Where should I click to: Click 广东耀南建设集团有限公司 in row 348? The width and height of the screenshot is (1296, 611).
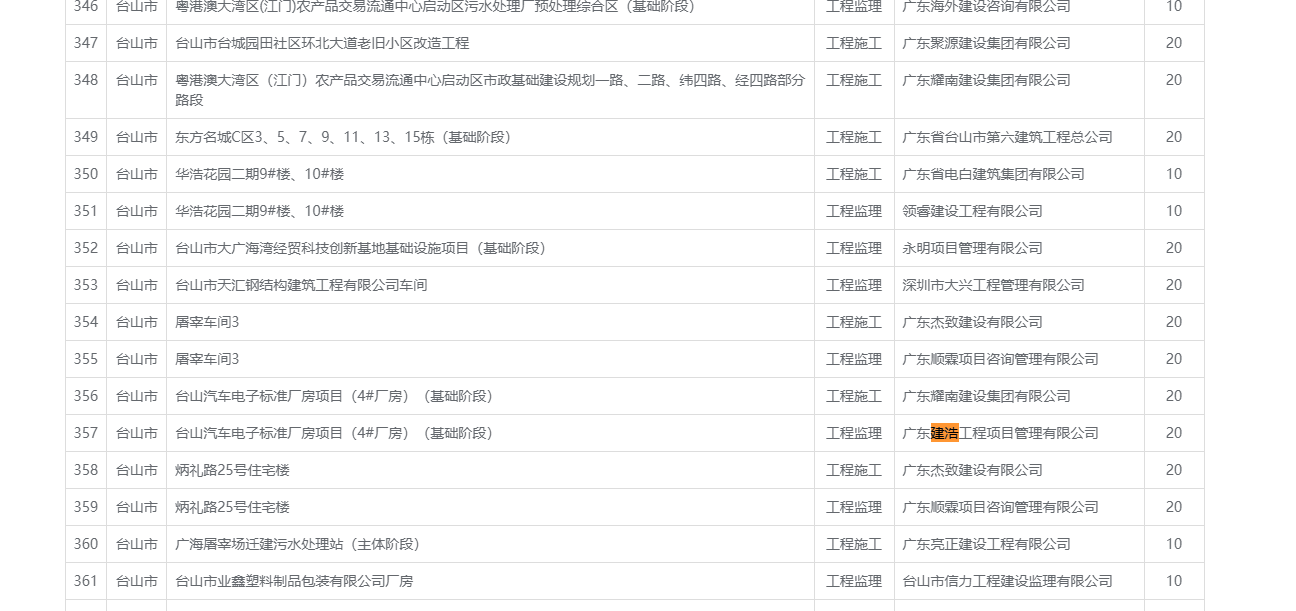point(986,80)
